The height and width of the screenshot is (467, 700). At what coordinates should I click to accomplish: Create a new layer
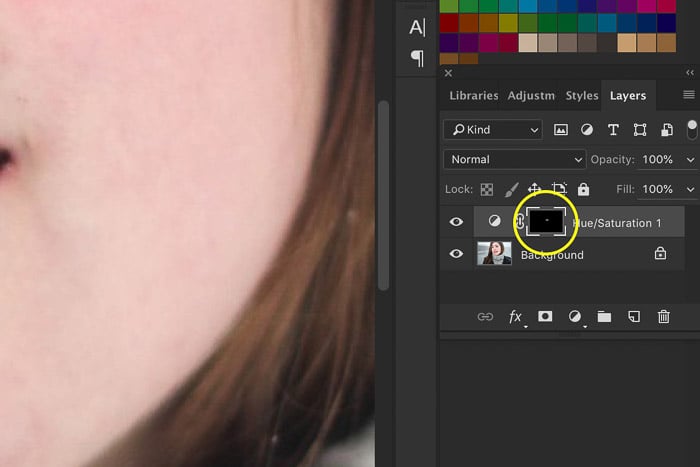tap(634, 317)
